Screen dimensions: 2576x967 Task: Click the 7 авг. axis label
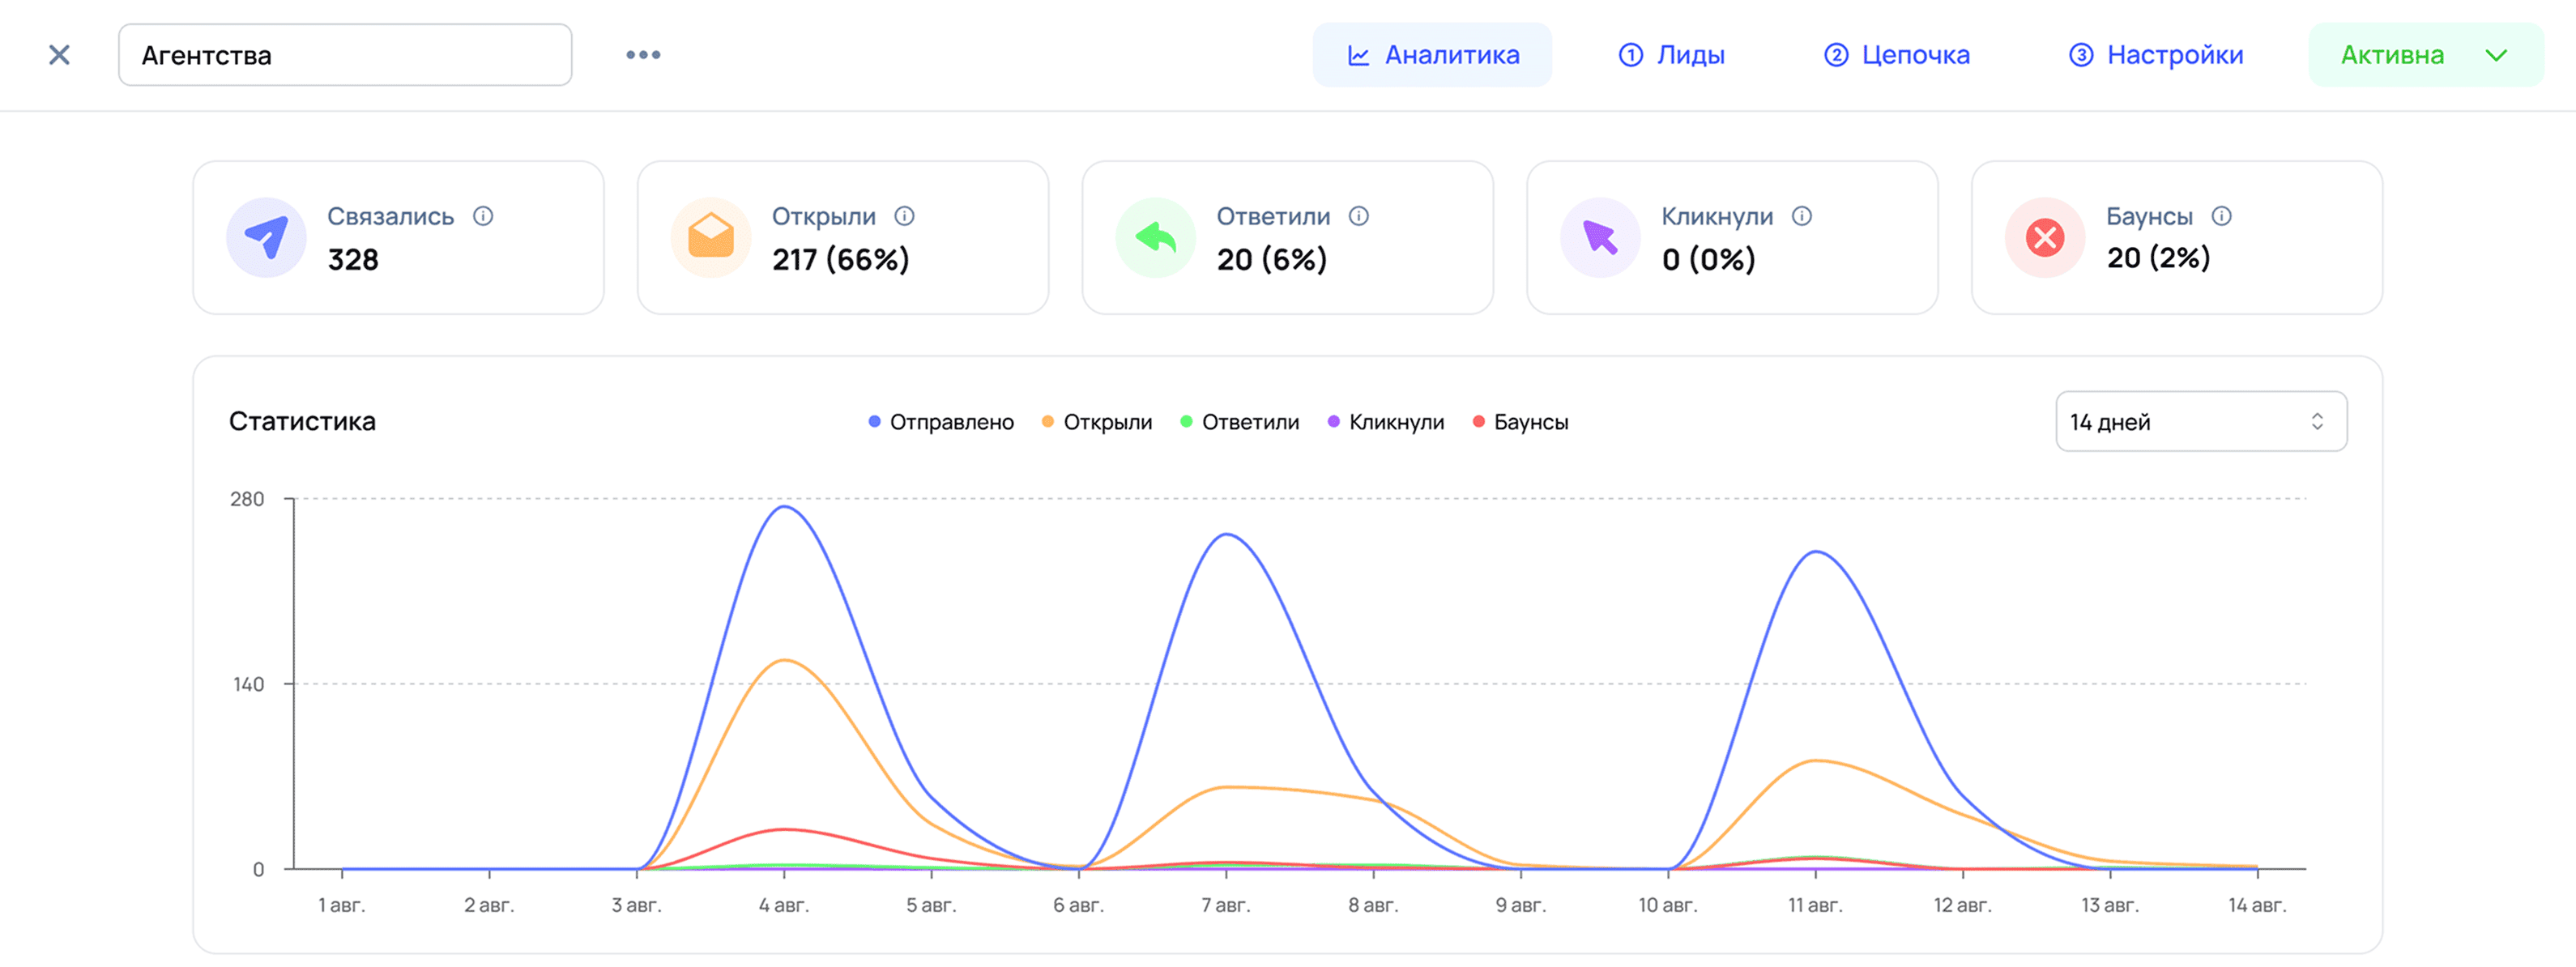(1226, 905)
